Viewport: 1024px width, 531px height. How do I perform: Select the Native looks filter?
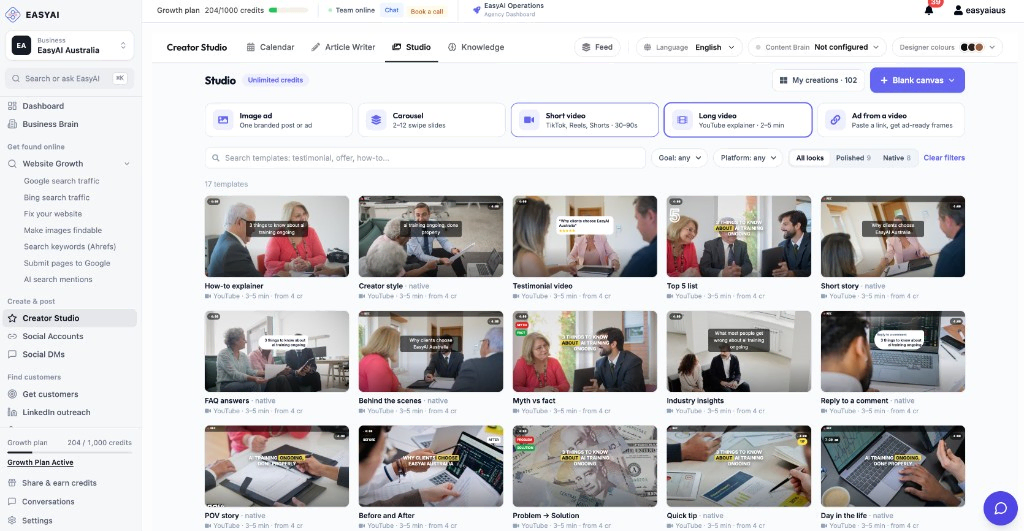(x=897, y=158)
